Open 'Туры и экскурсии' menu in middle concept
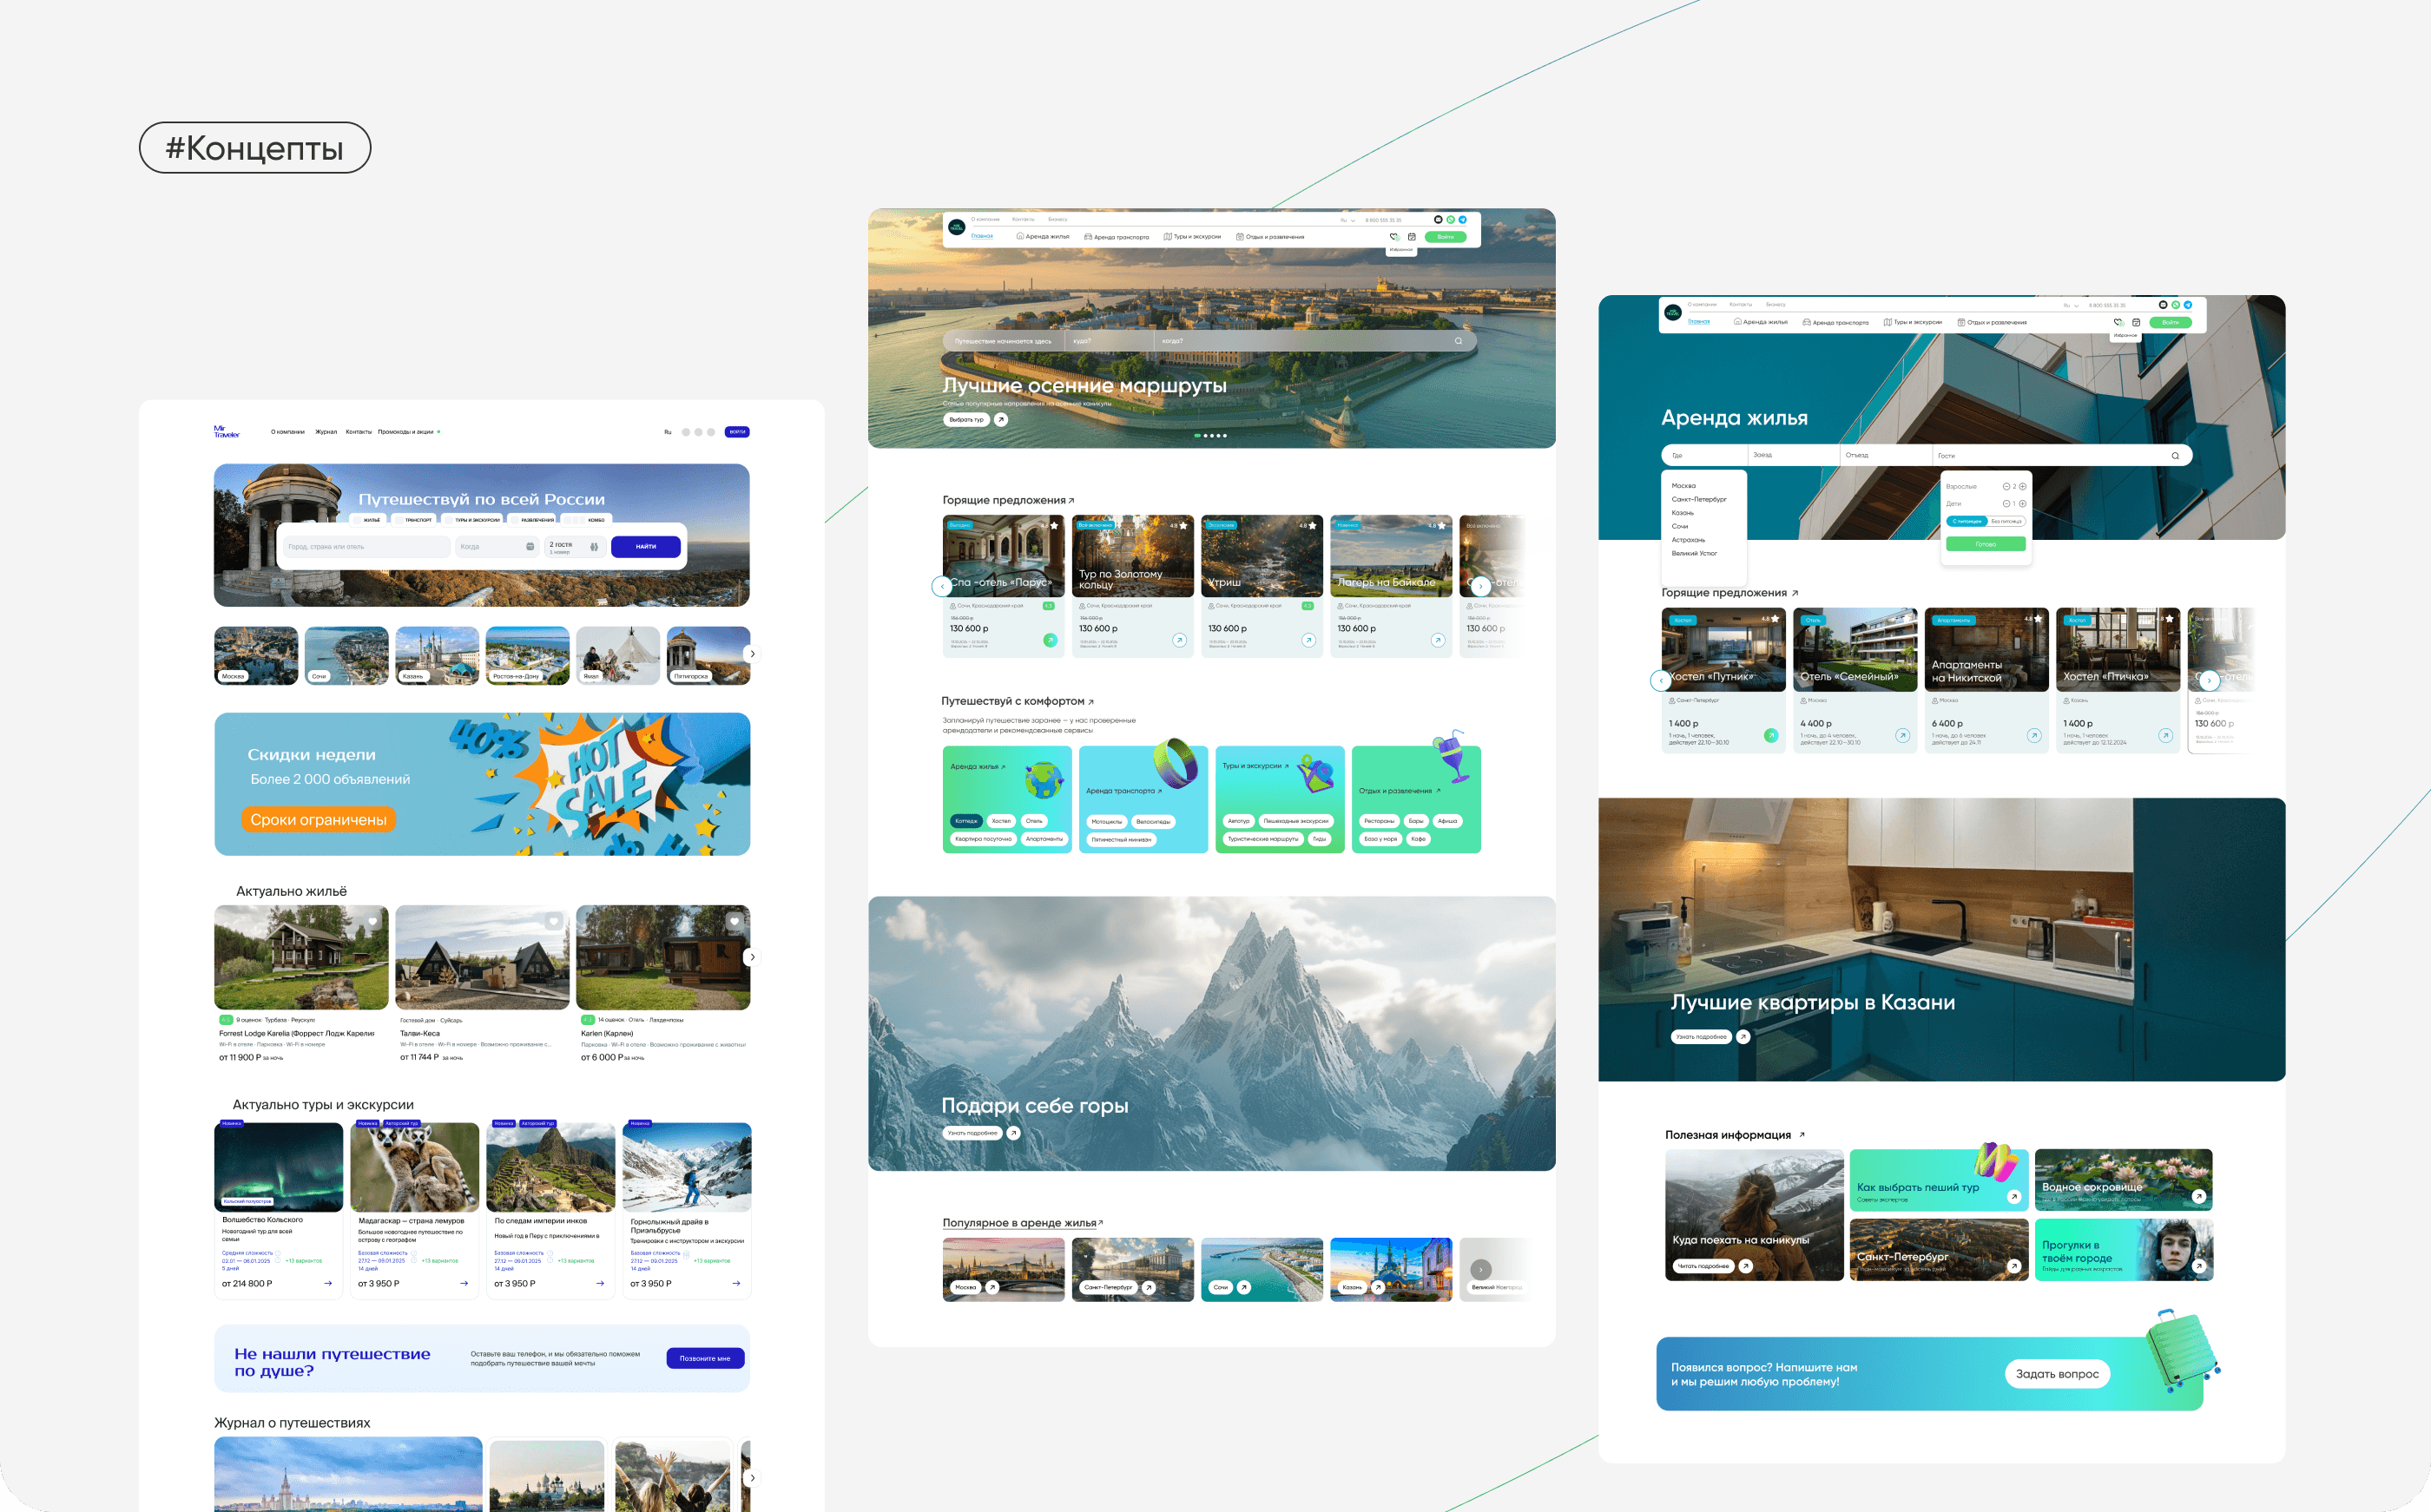The height and width of the screenshot is (1512, 2431). (x=1192, y=237)
